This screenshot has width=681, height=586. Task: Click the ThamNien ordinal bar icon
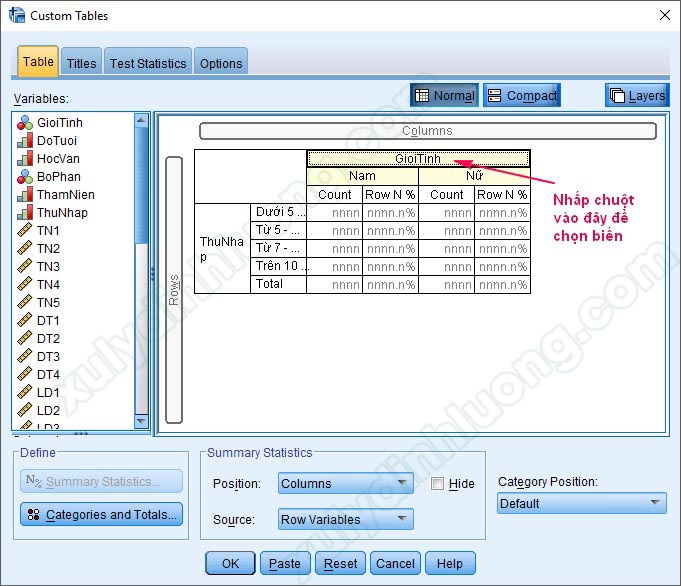(x=25, y=194)
